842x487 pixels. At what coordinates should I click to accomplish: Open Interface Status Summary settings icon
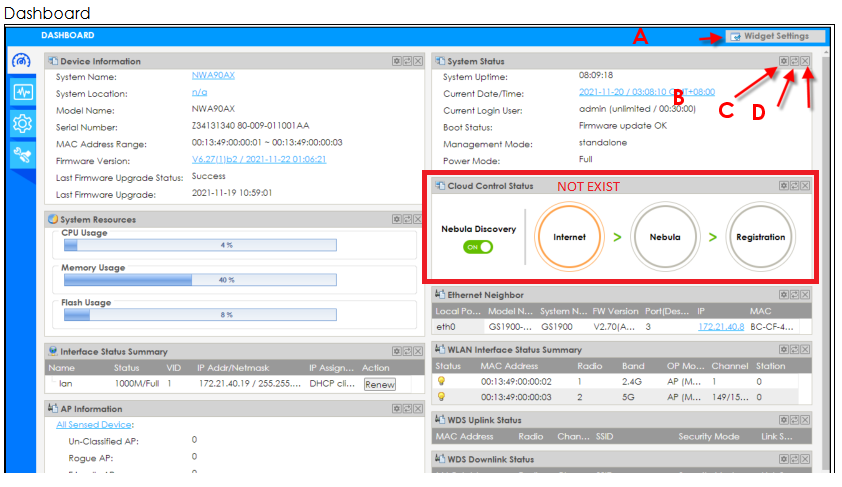pos(396,351)
